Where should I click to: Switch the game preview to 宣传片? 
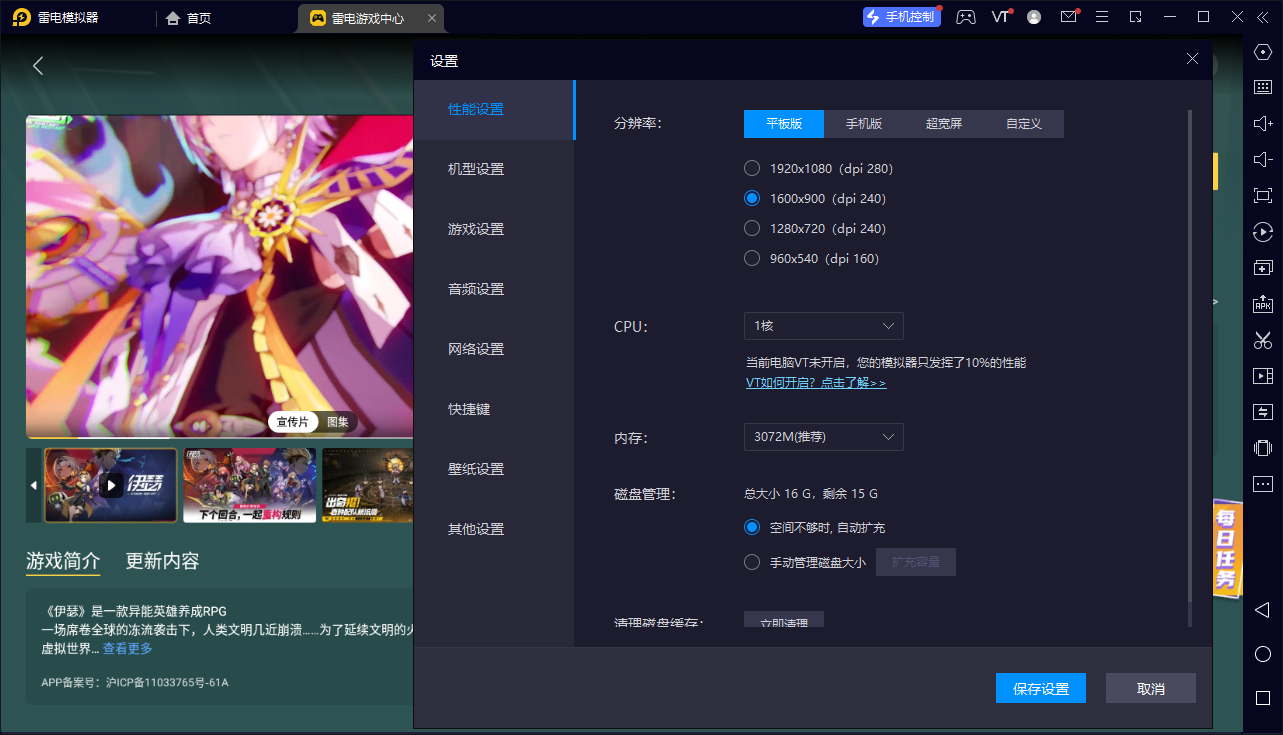(x=293, y=422)
